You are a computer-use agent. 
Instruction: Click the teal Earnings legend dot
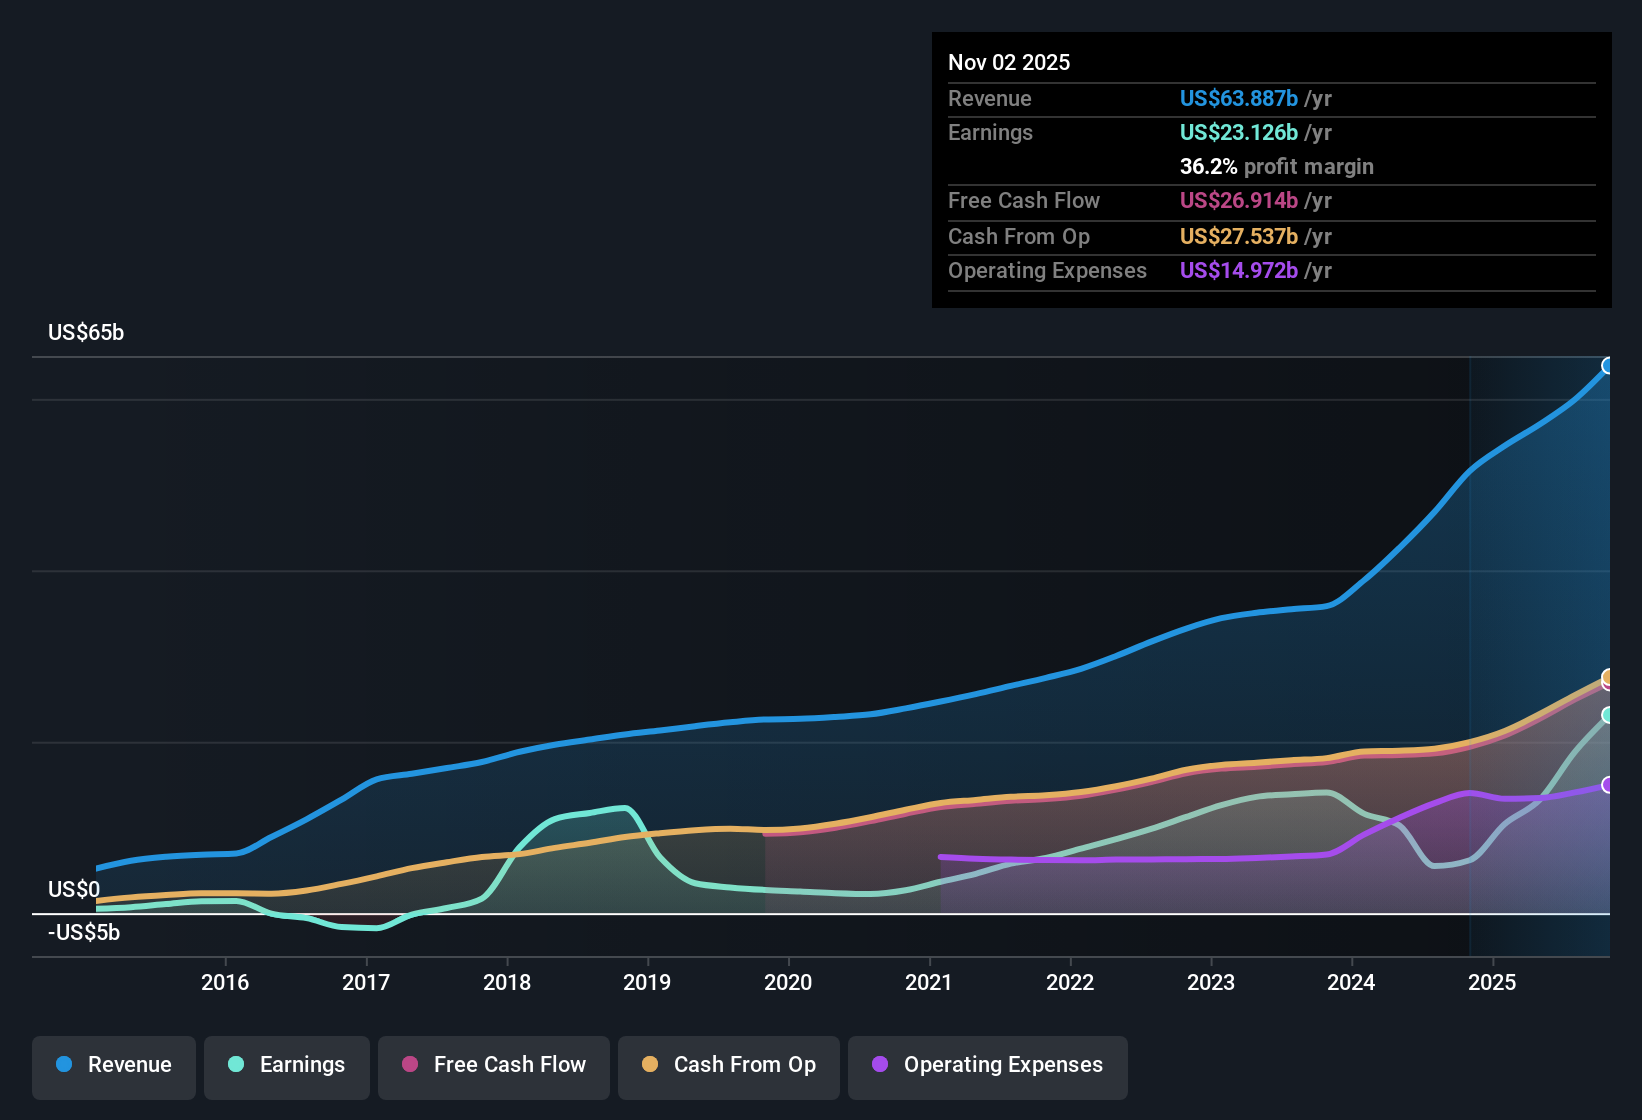click(235, 1065)
